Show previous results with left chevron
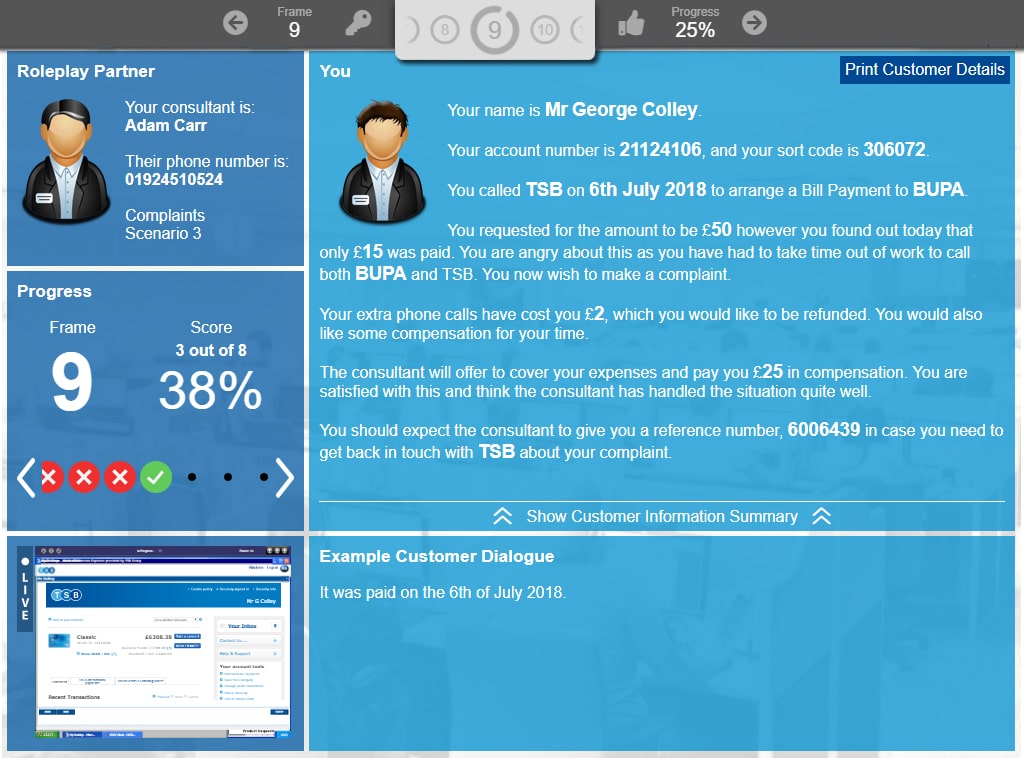This screenshot has height=758, width=1024. point(26,477)
